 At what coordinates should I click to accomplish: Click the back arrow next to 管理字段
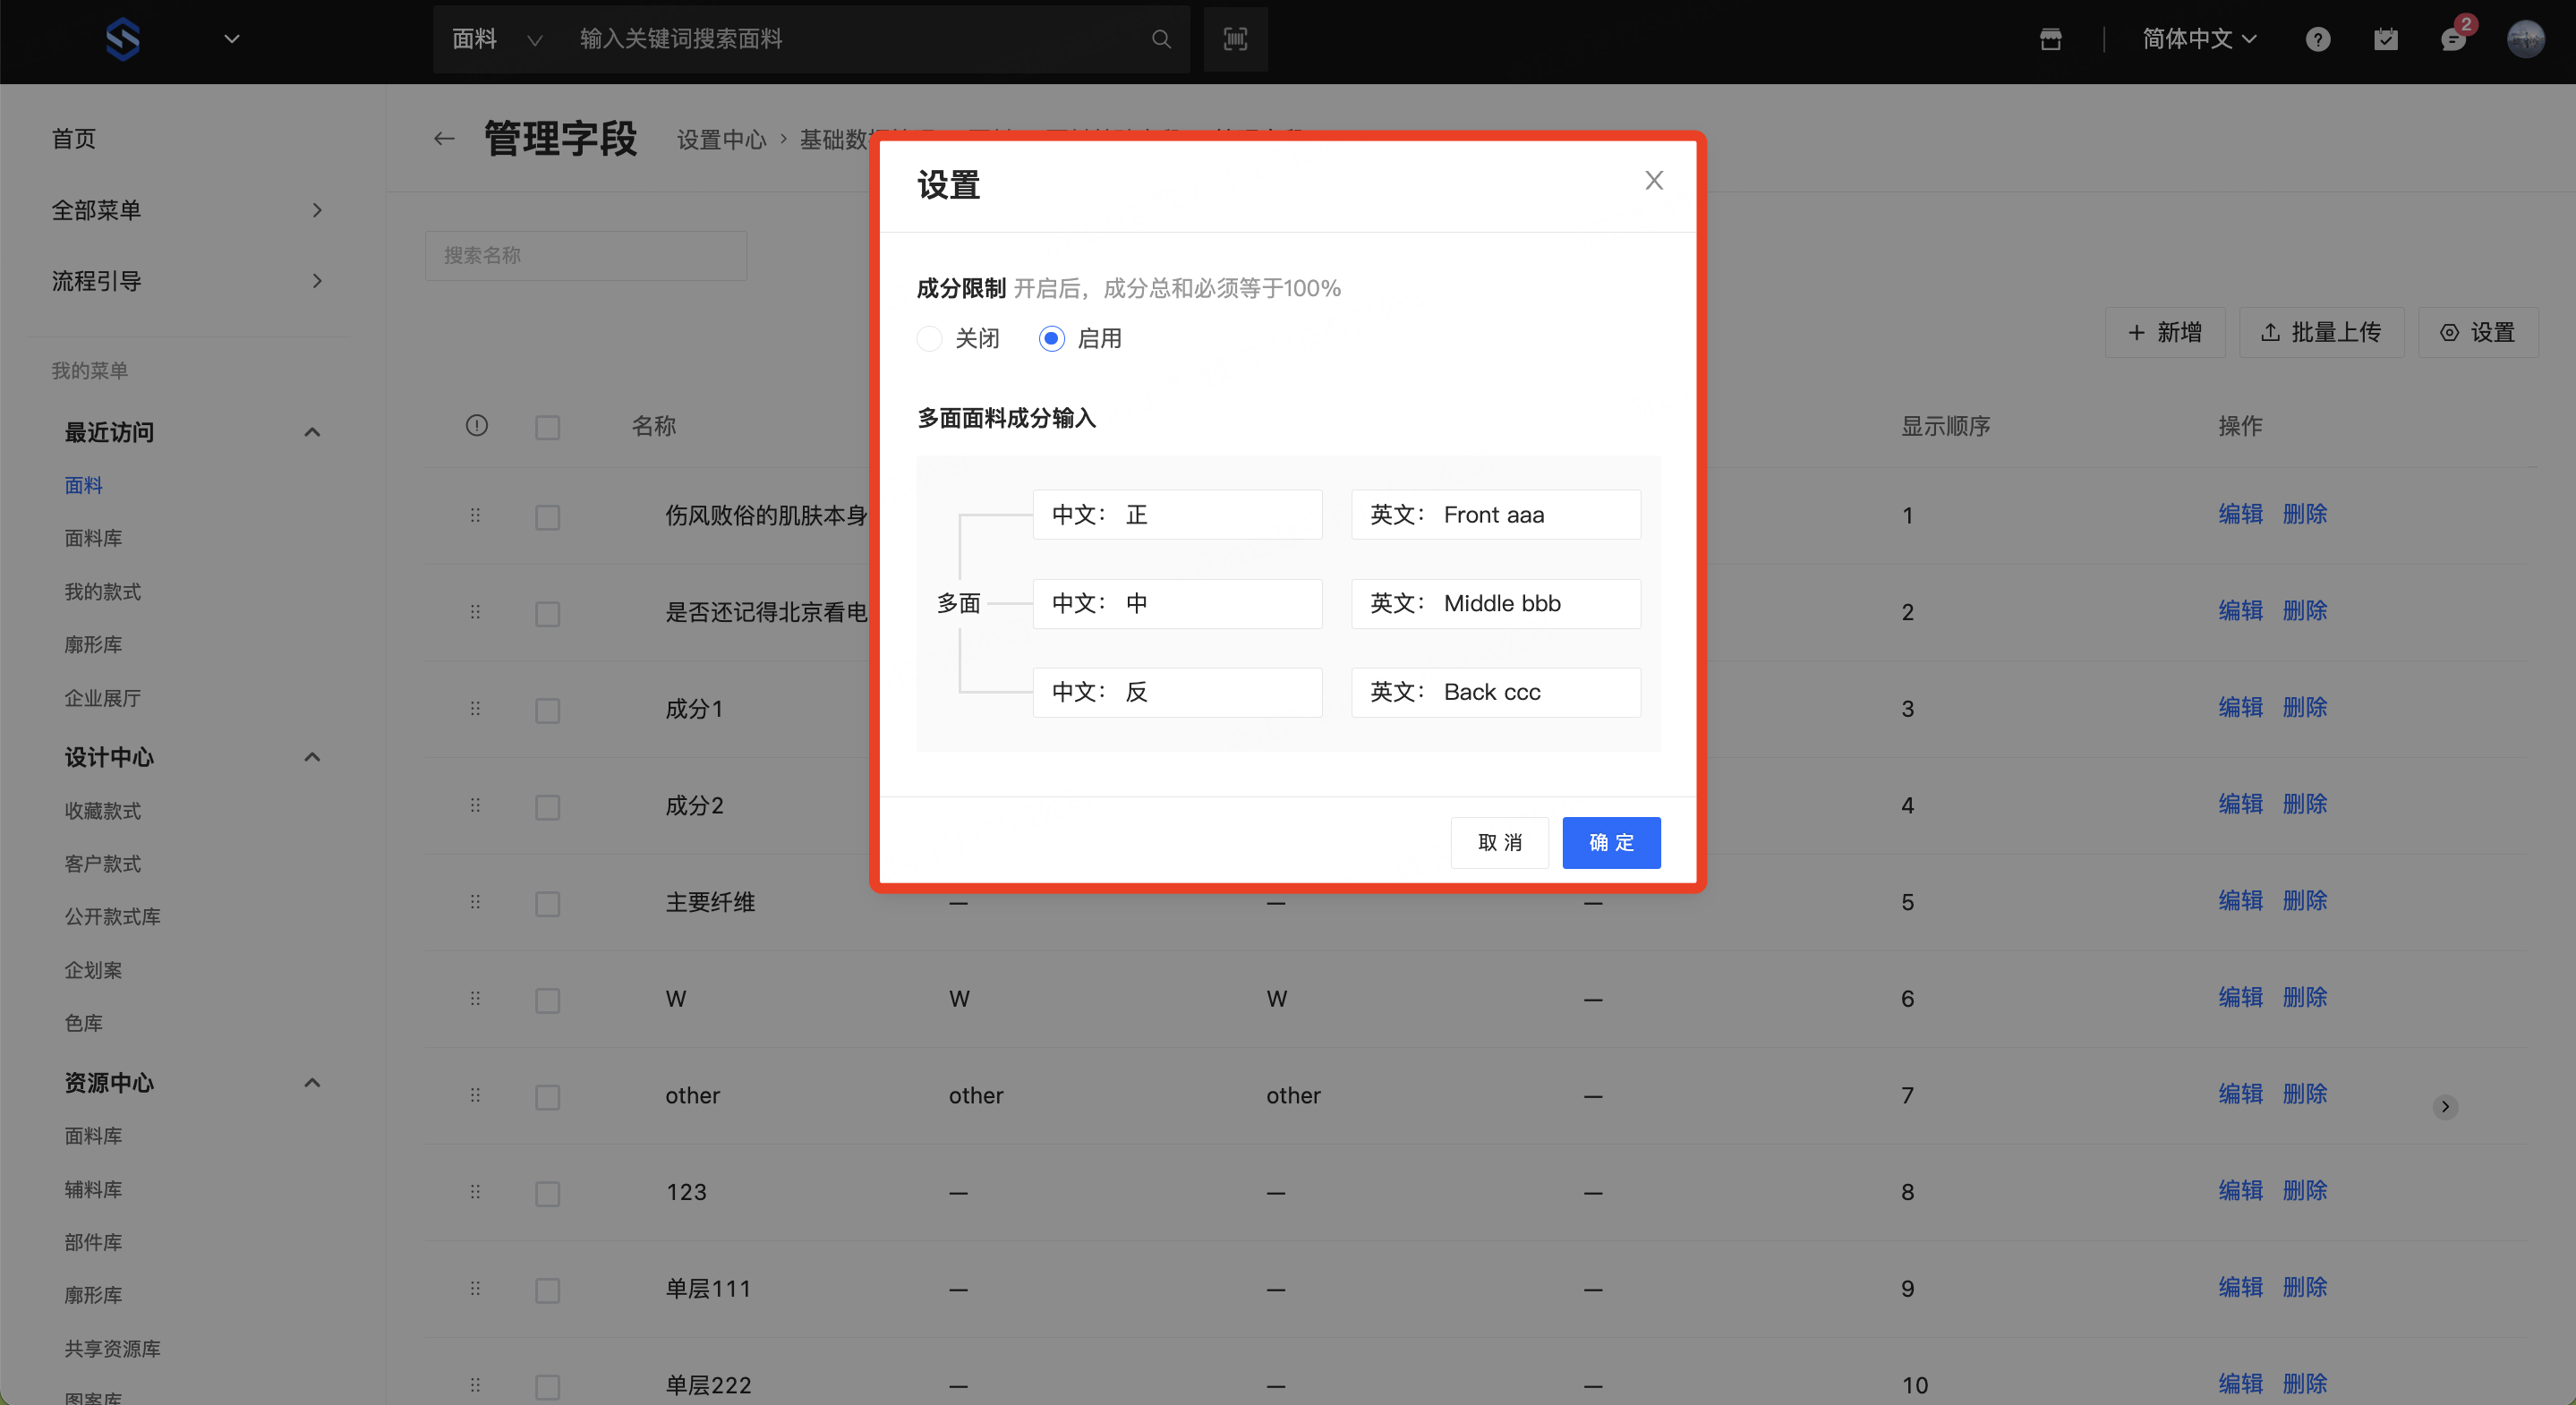click(444, 139)
